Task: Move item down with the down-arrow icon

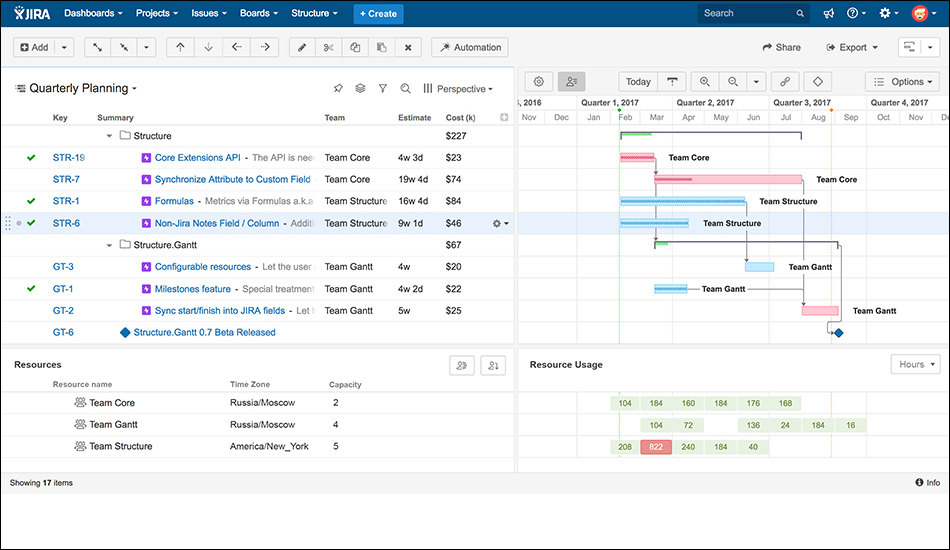Action: point(208,47)
